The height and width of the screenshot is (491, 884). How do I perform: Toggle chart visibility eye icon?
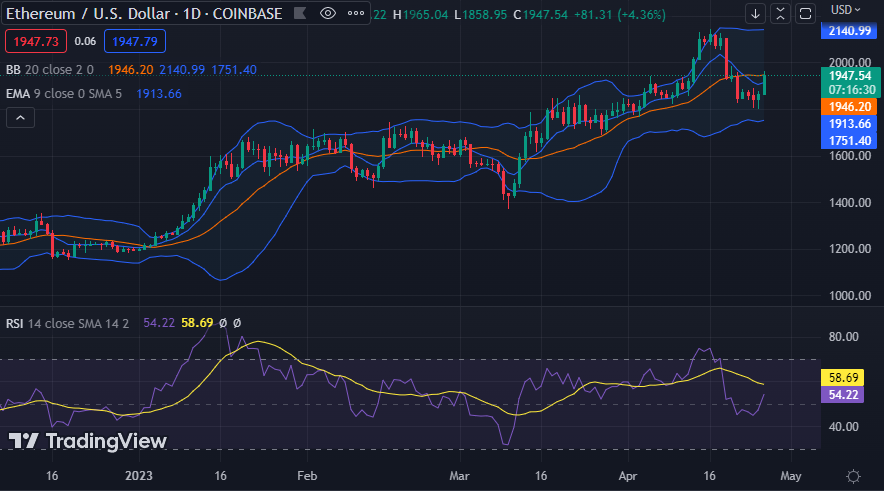[x=328, y=14]
